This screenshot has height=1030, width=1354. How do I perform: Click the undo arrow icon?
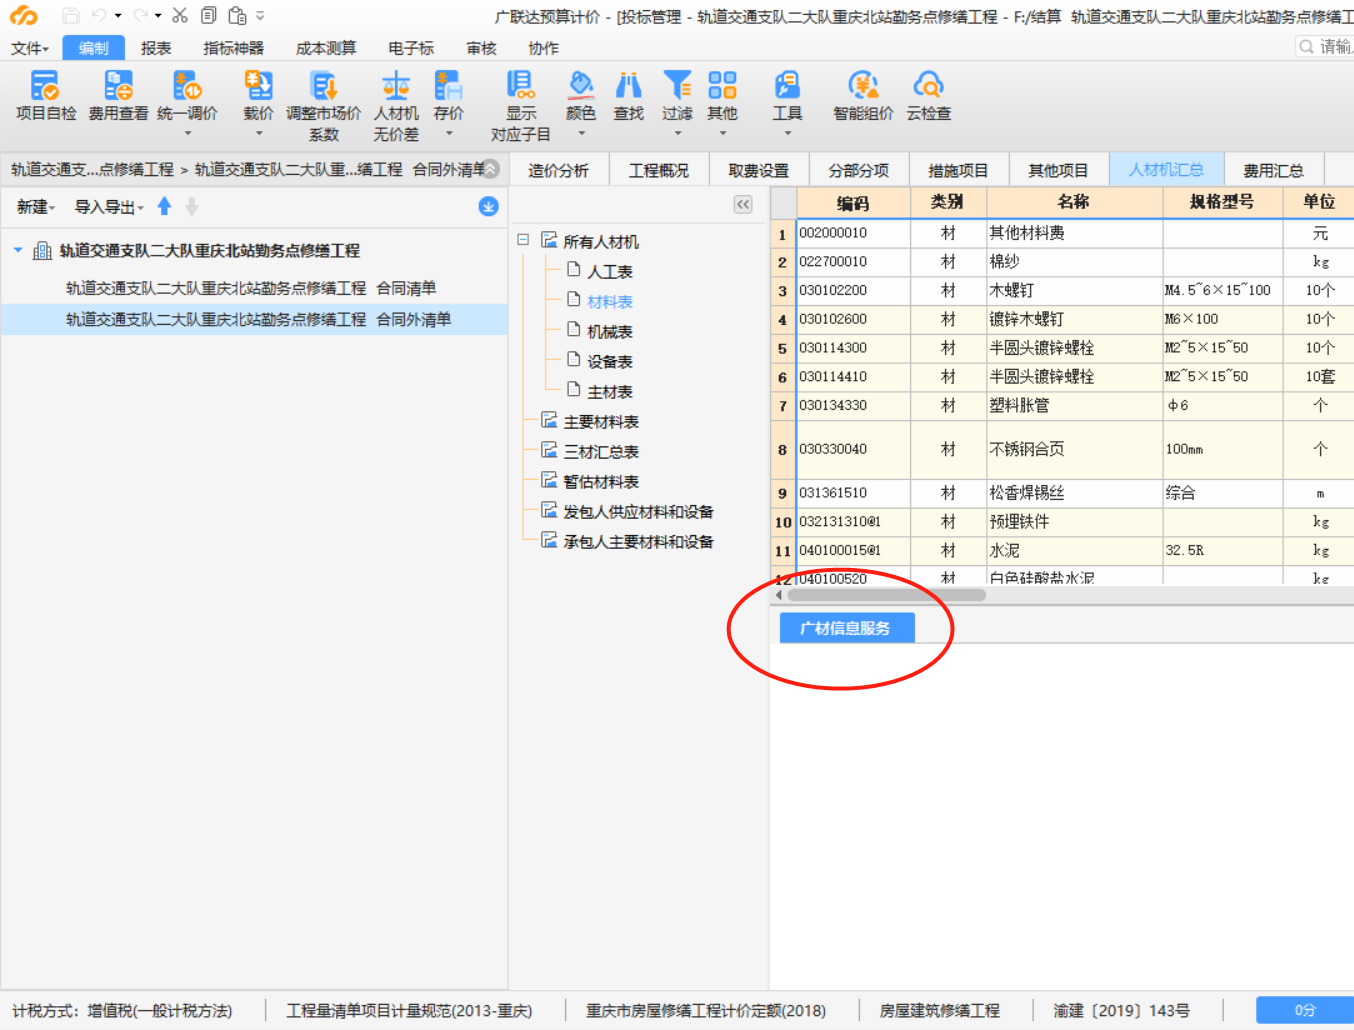99,15
